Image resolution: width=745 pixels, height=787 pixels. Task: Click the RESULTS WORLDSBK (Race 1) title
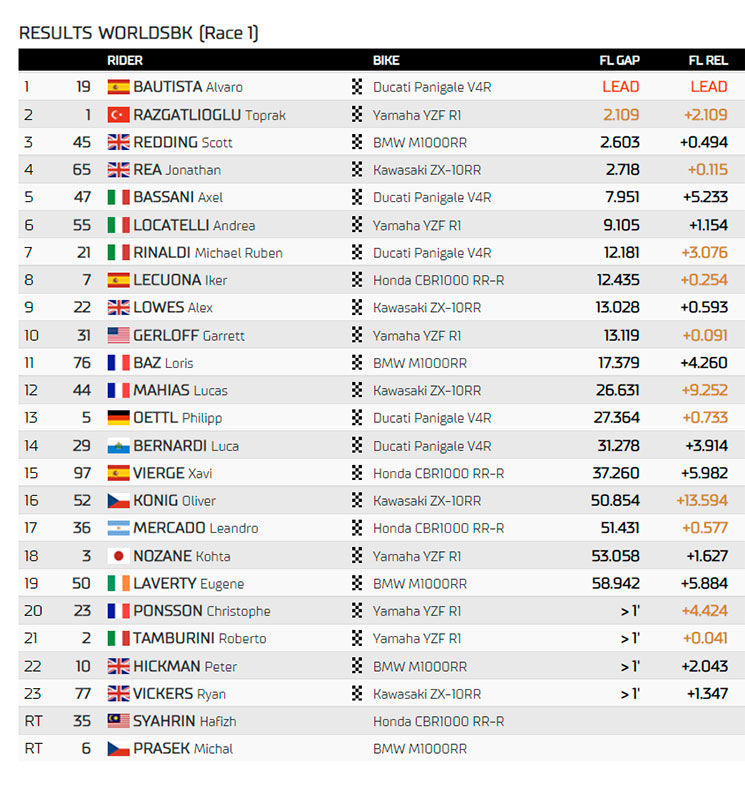pyautogui.click(x=139, y=33)
